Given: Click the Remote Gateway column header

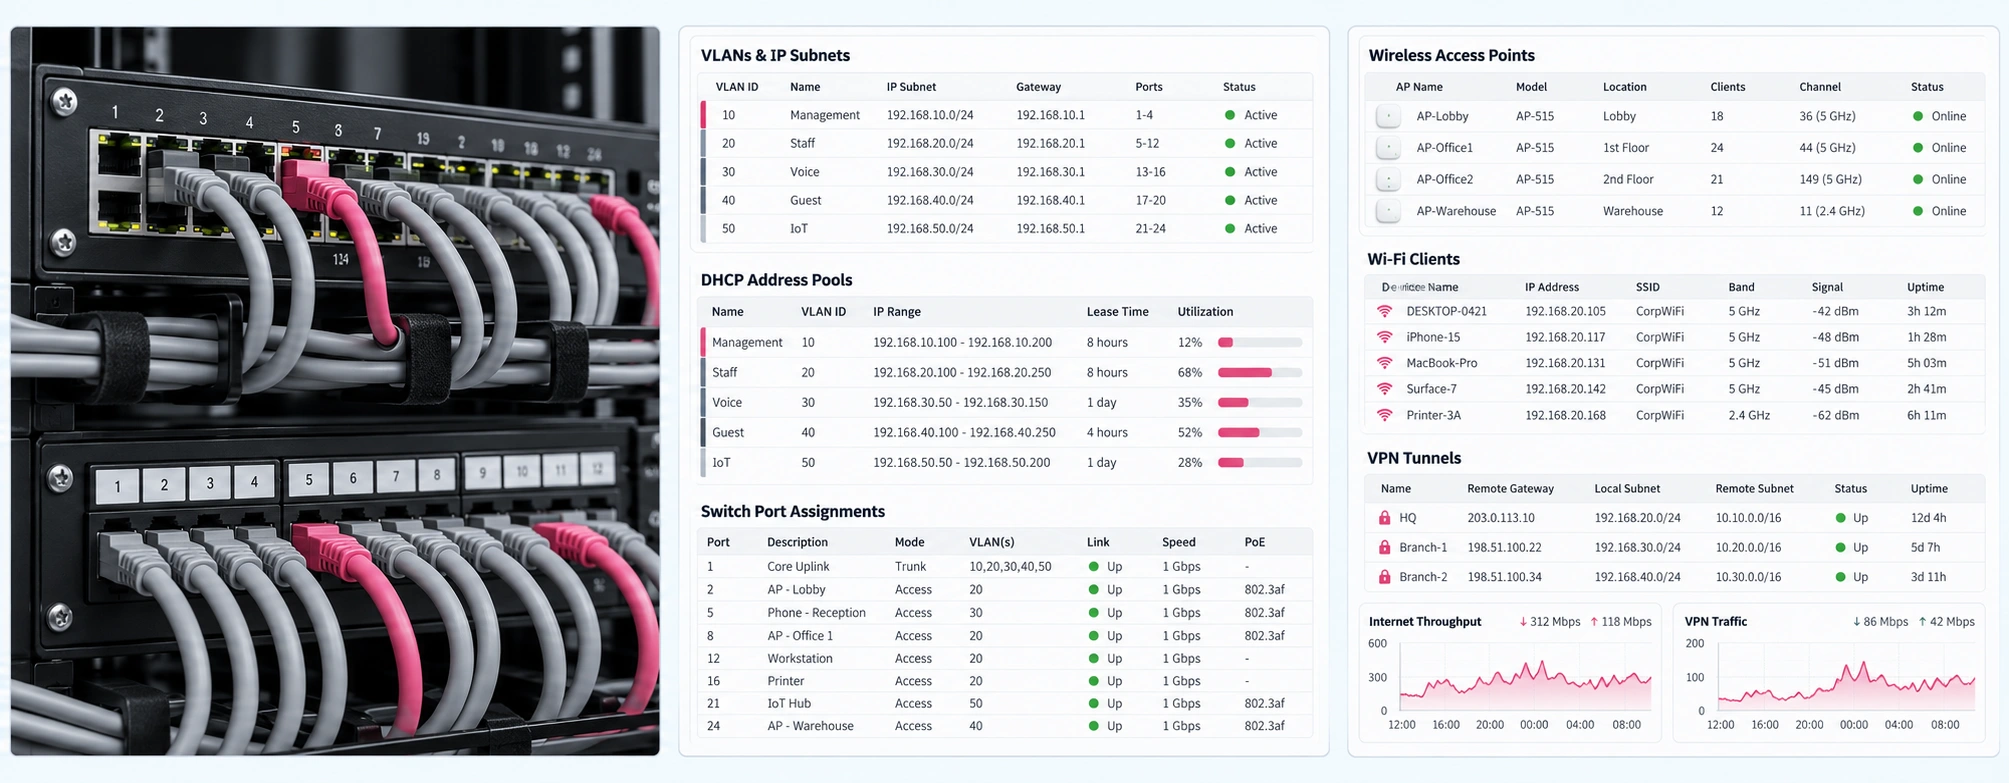Looking at the screenshot, I should pyautogui.click(x=1510, y=489).
